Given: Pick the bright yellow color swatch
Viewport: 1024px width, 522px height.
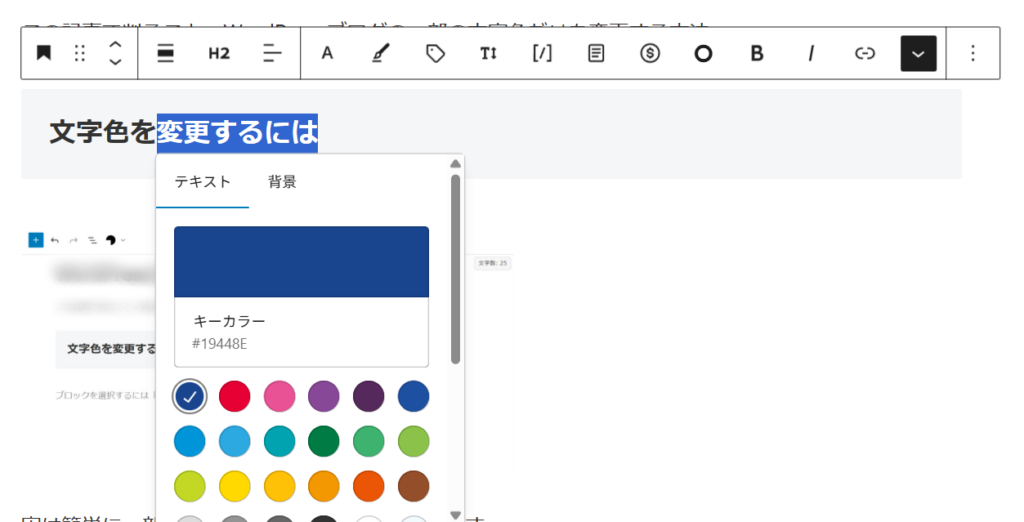Looking at the screenshot, I should [x=234, y=486].
